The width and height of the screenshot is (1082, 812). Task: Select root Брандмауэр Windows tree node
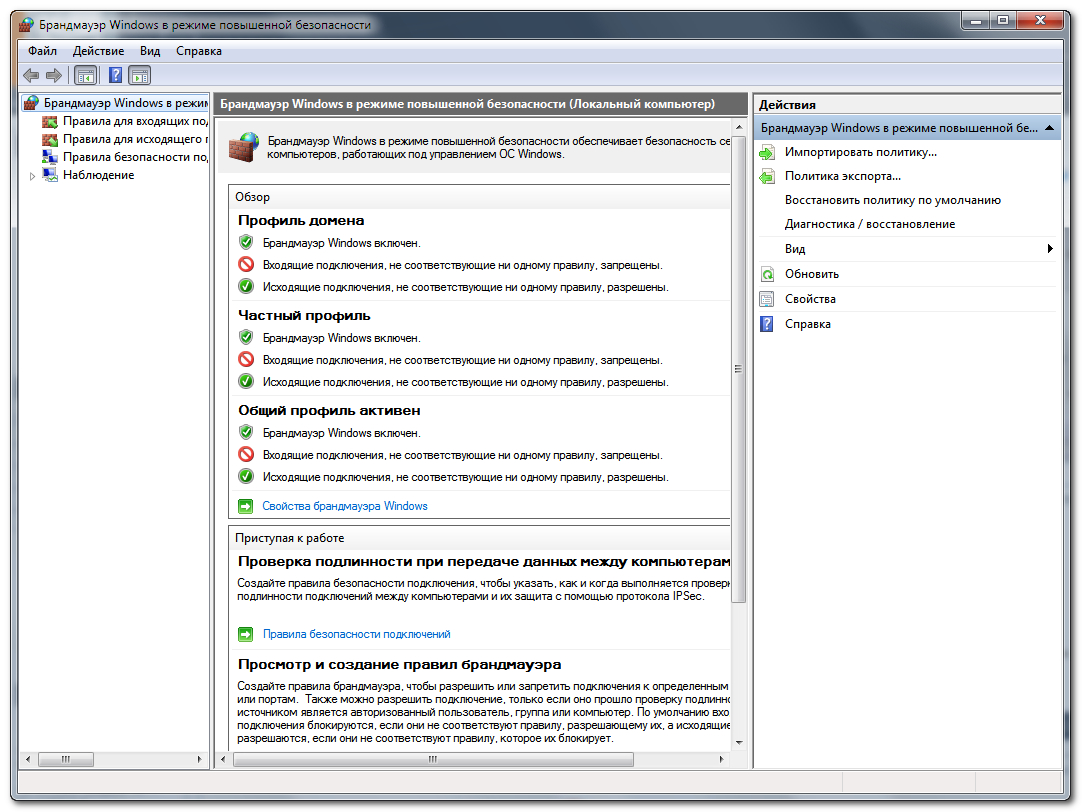pos(125,103)
